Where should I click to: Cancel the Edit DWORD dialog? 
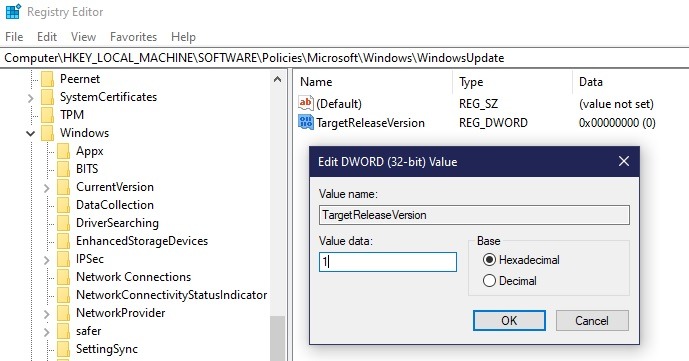coord(592,321)
